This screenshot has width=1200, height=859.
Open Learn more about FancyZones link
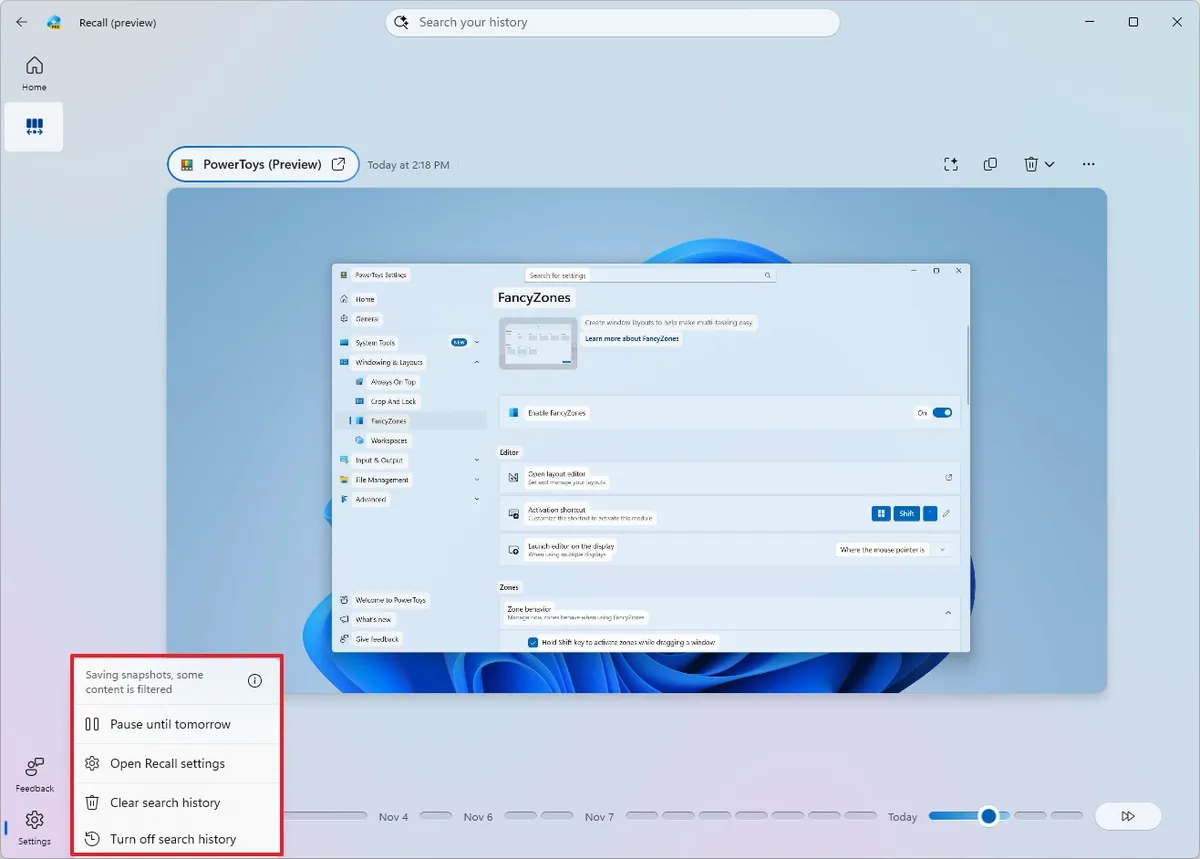633,340
